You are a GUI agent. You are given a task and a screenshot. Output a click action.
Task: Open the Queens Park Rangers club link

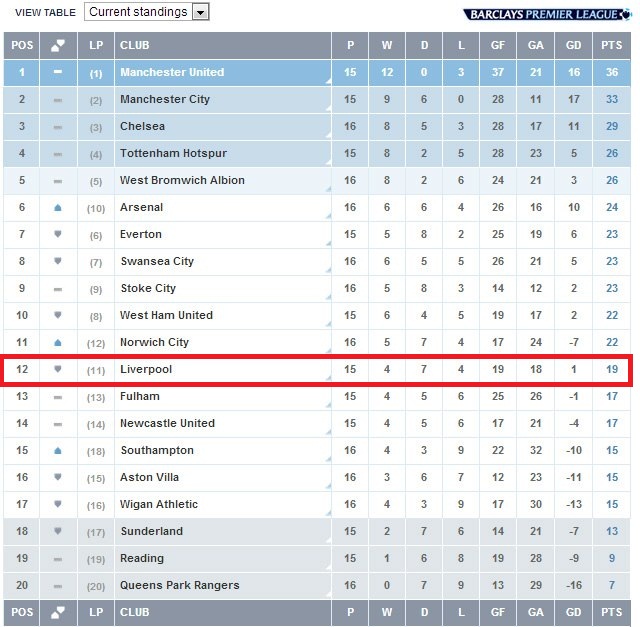point(180,585)
